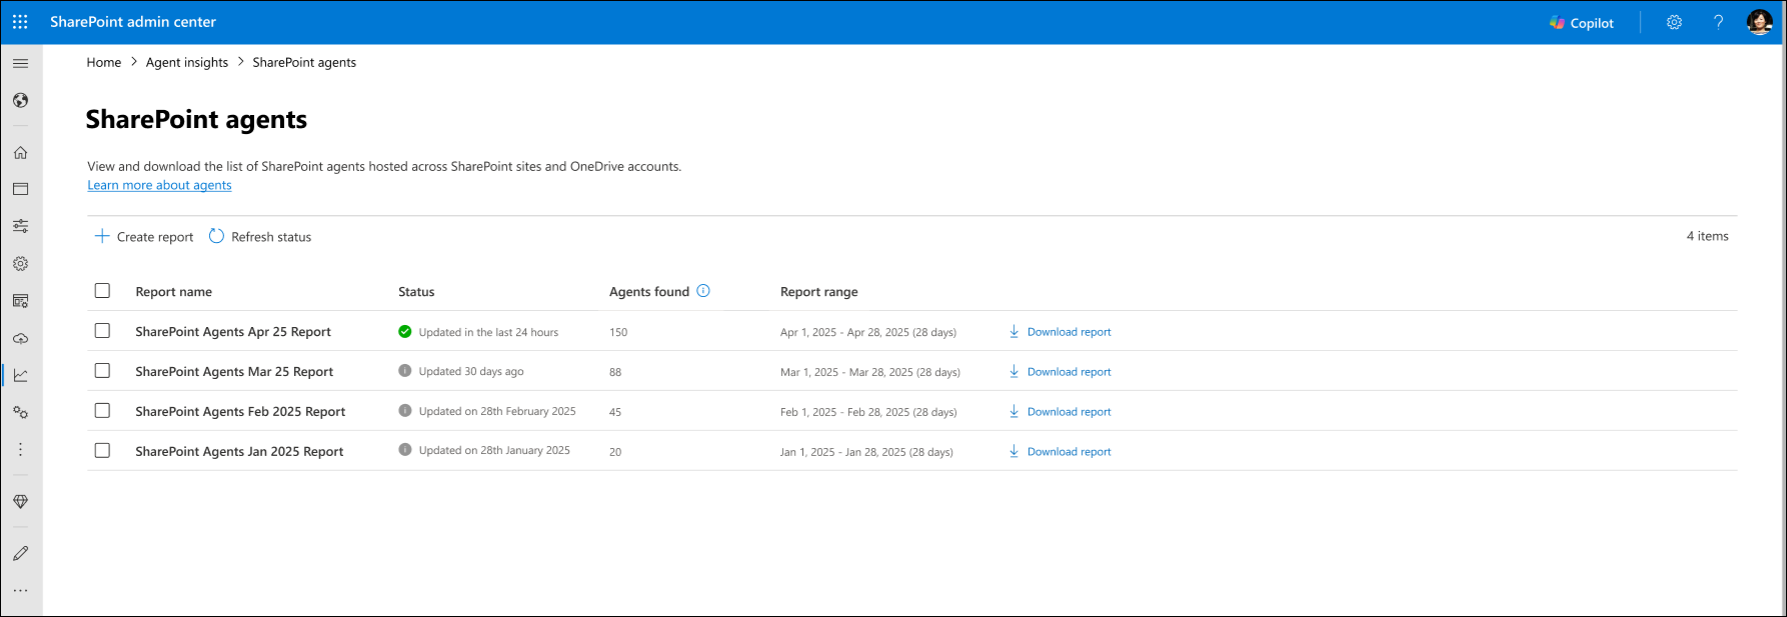Click agents found value 20
Image resolution: width=1787 pixels, height=617 pixels.
(x=615, y=452)
